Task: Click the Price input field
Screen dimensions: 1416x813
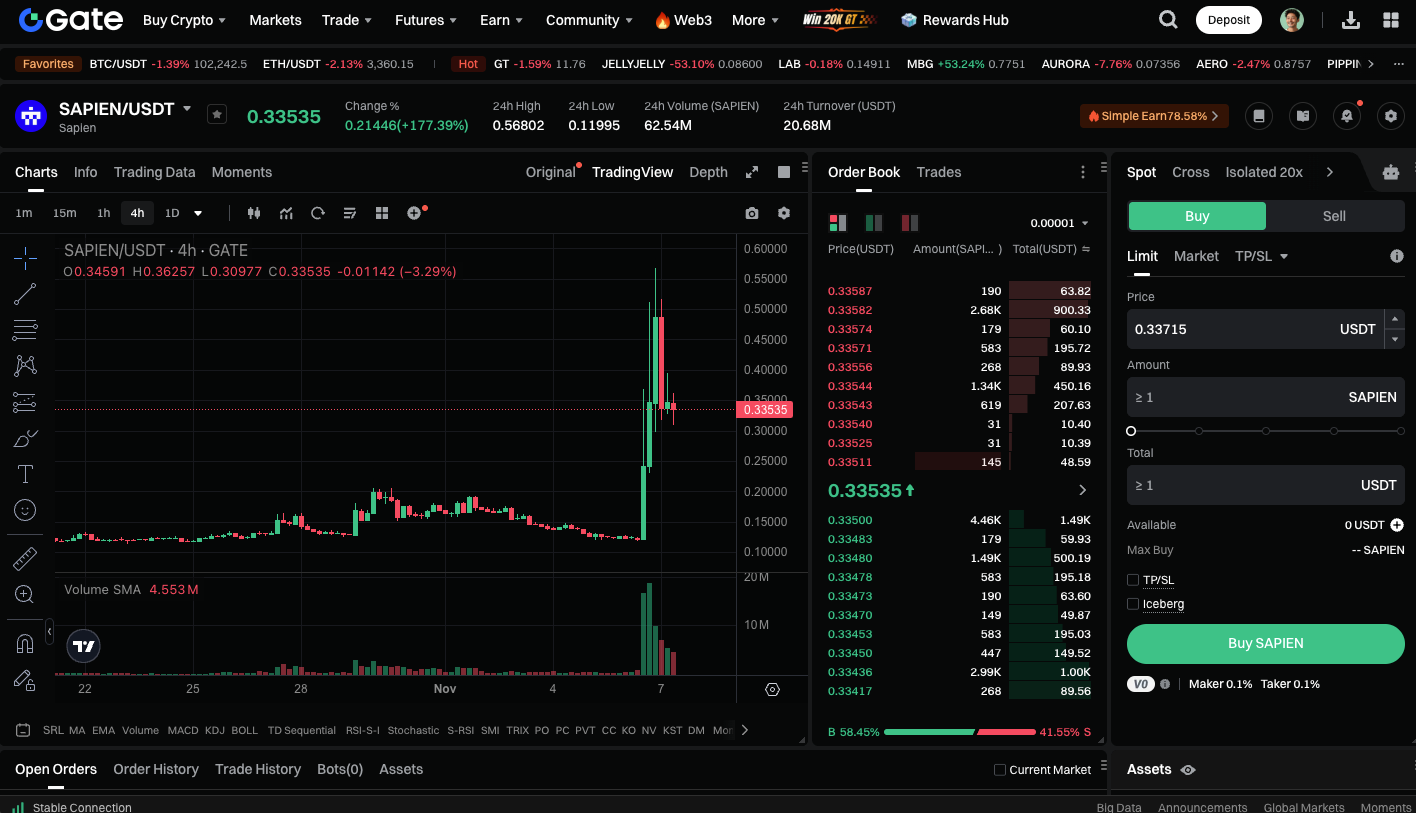Action: pos(1255,329)
